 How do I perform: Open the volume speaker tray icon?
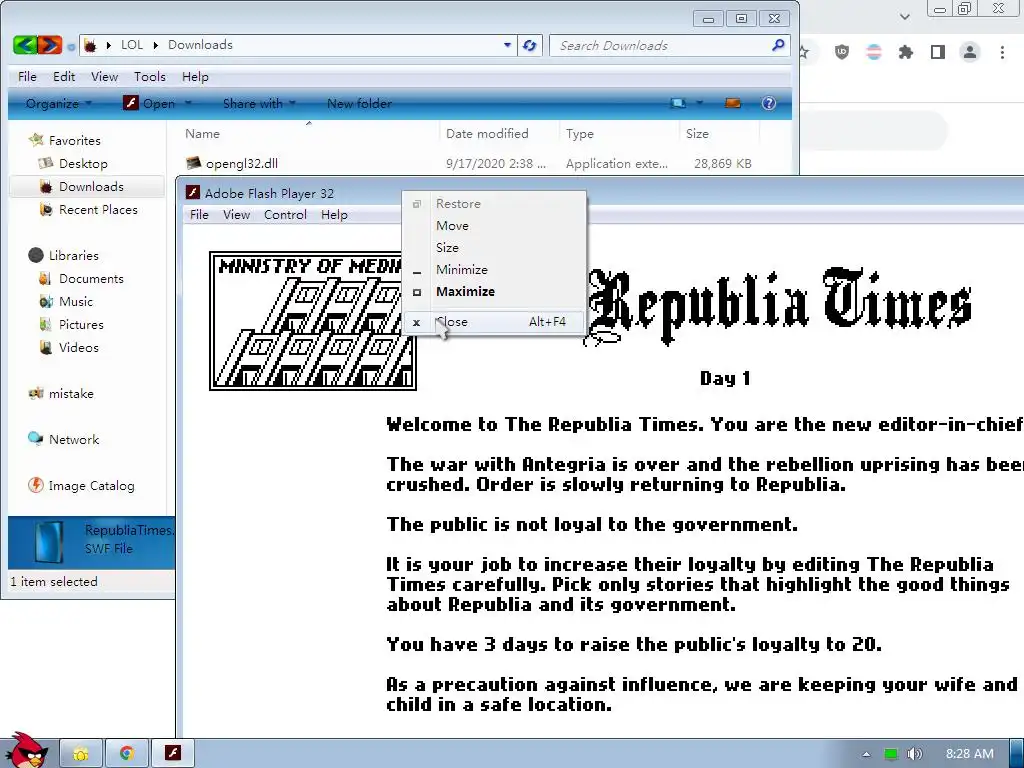pyautogui.click(x=914, y=754)
